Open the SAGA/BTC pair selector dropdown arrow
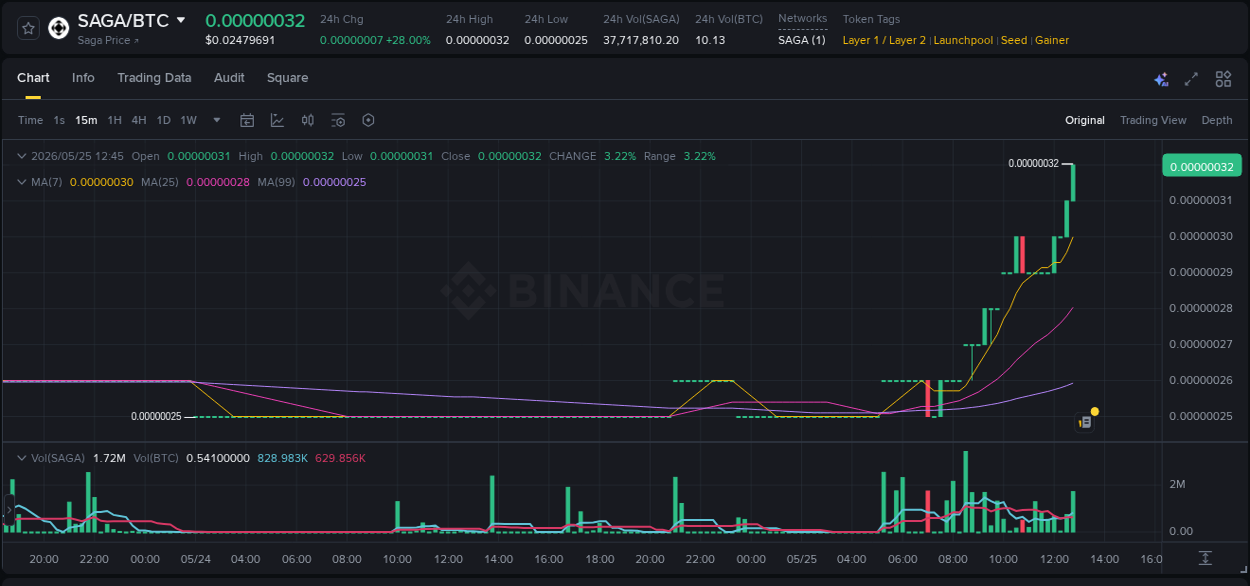The height and width of the screenshot is (586, 1250). [x=181, y=20]
